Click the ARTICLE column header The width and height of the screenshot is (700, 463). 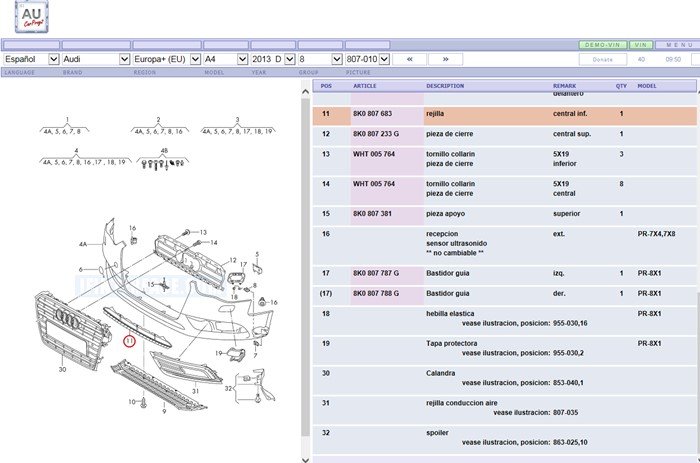point(365,86)
